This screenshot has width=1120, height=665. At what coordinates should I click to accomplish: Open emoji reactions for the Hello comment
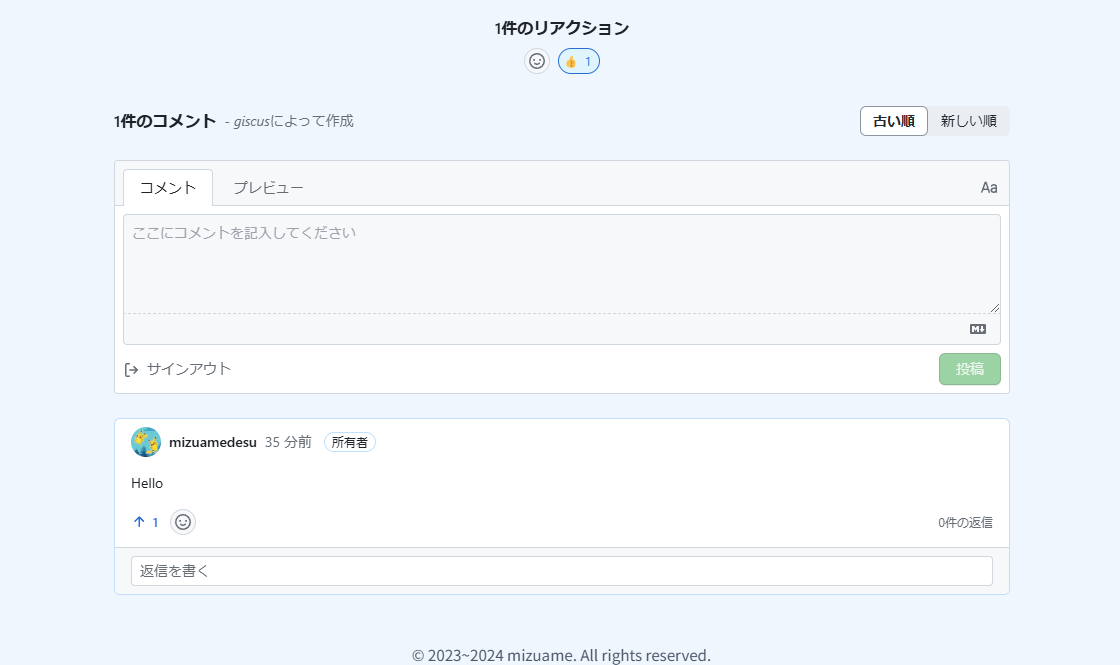click(x=183, y=522)
